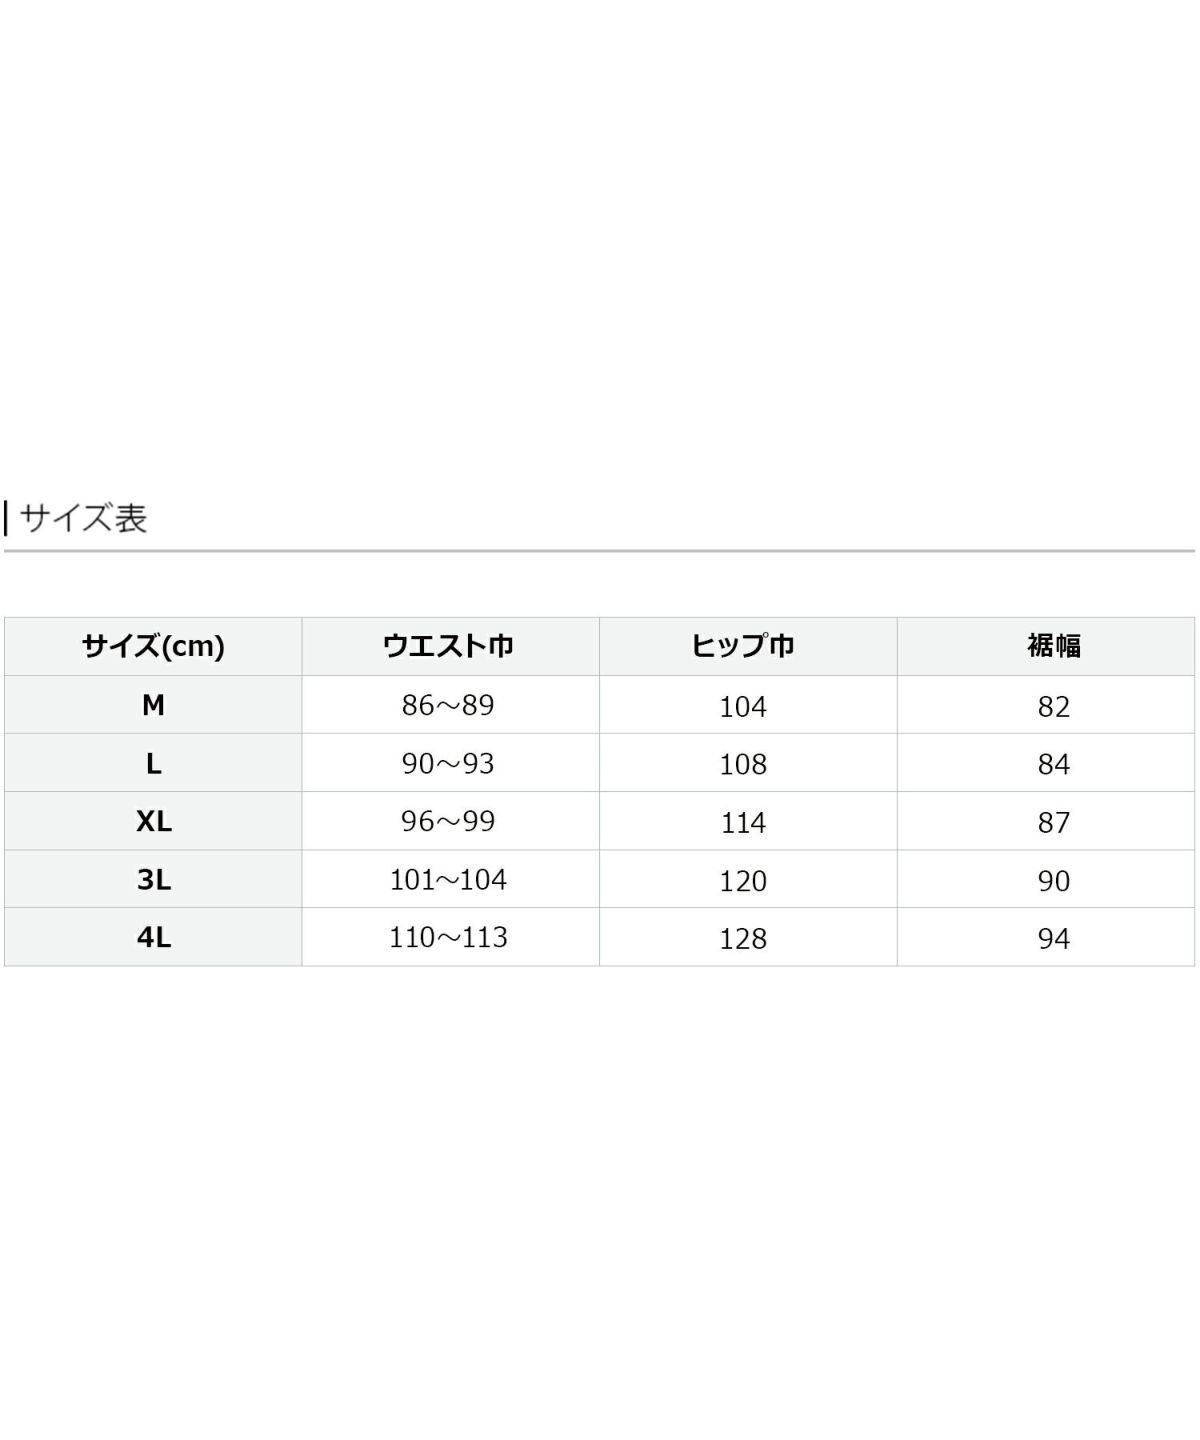Select the XL size row label
The width and height of the screenshot is (1200, 1440).
153,822
